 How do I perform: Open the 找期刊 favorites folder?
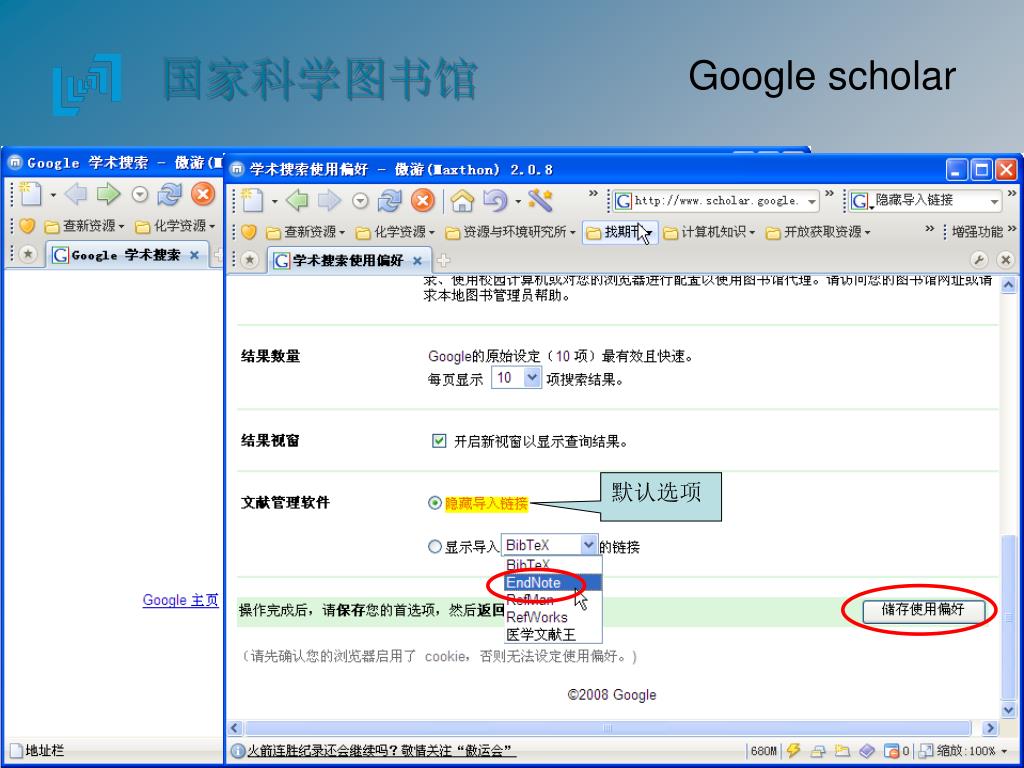[x=619, y=232]
